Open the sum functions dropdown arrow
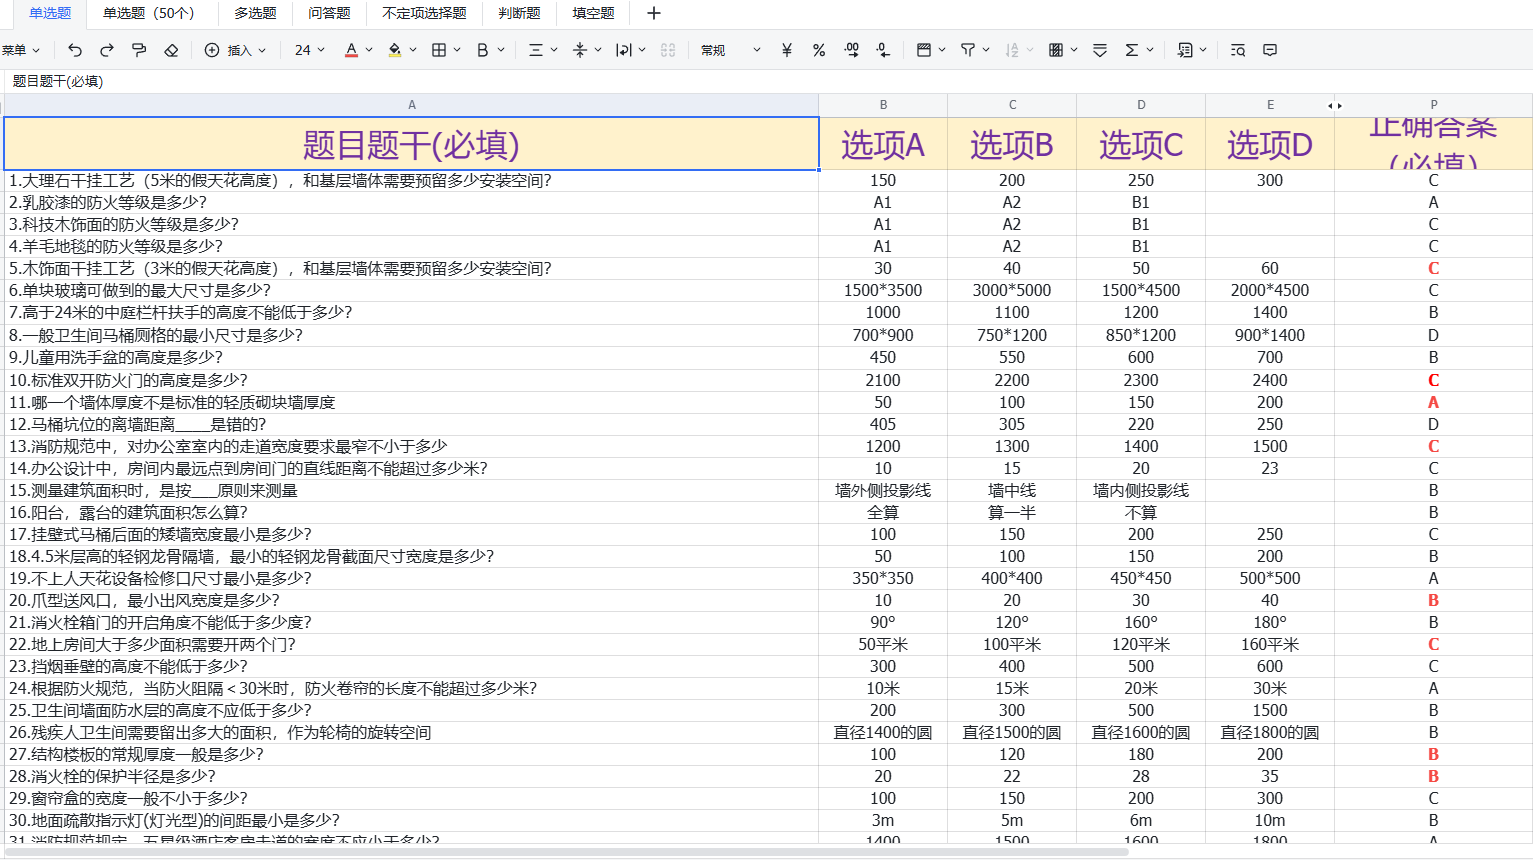The image size is (1533, 860). pyautogui.click(x=1150, y=50)
